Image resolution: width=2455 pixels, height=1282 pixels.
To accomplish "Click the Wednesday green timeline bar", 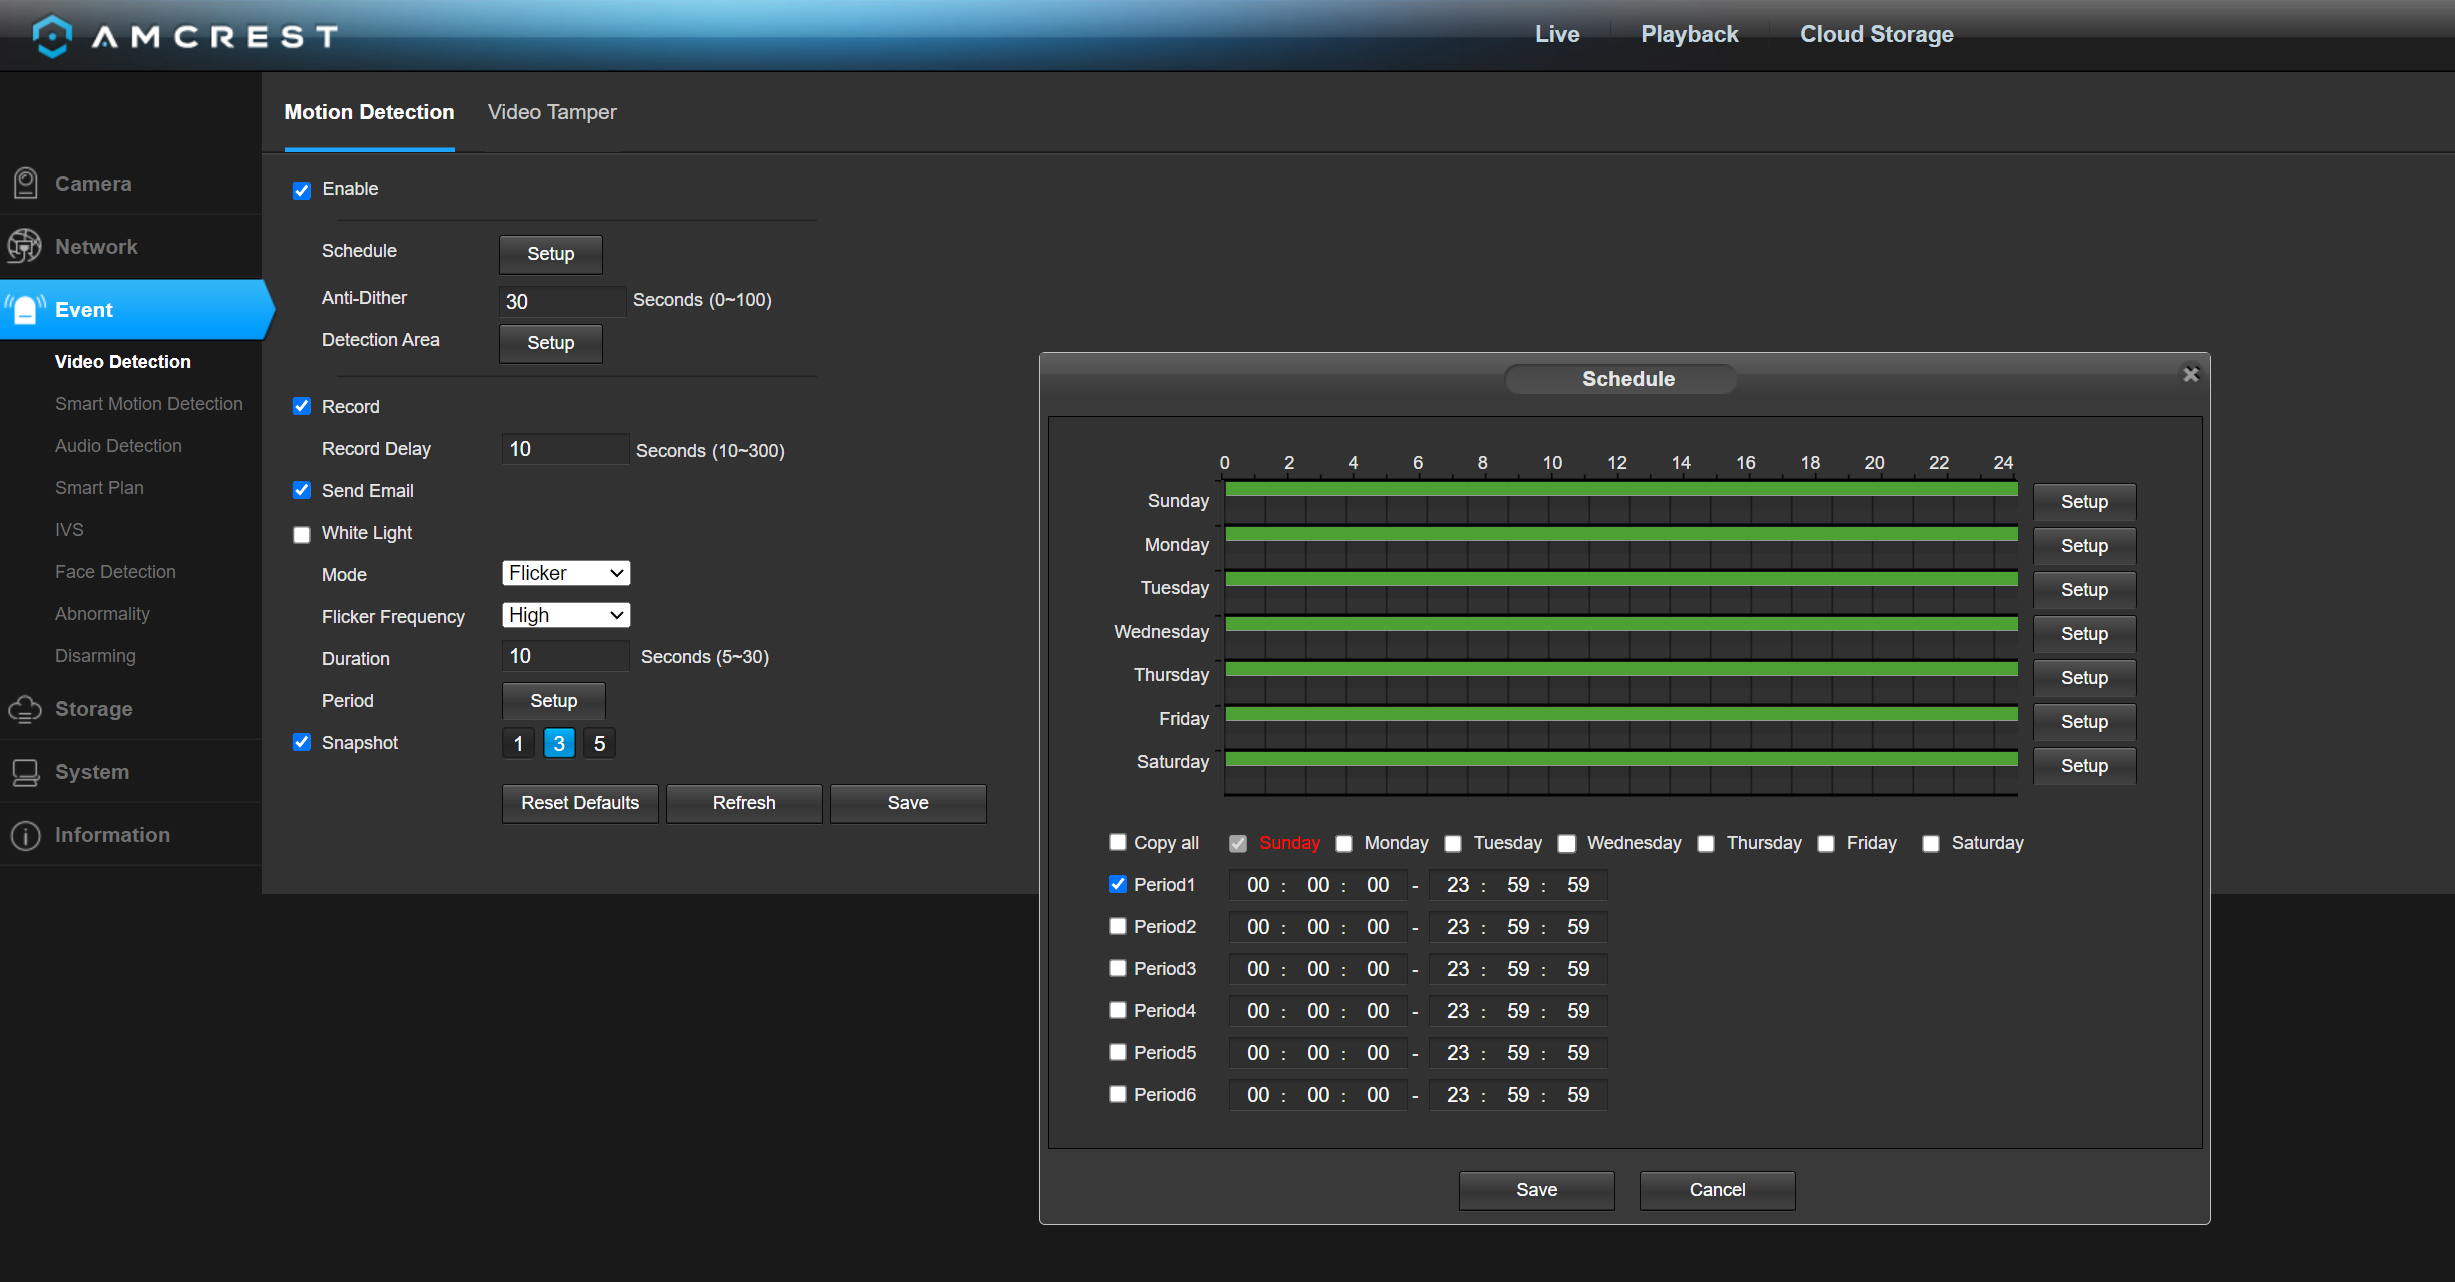I will (1621, 624).
